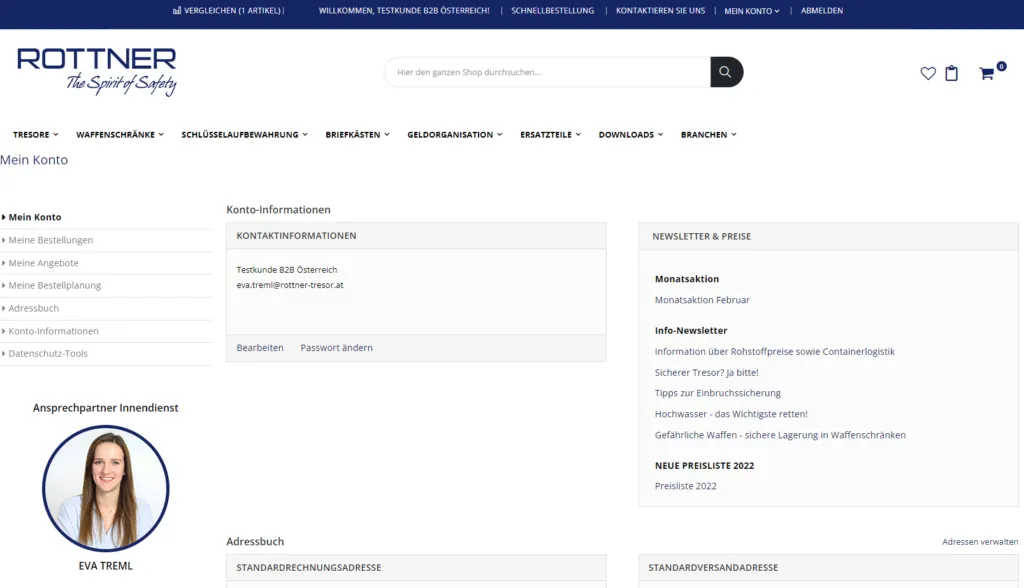This screenshot has width=1024, height=588.
Task: Expand the Branchen menu
Action: [x=709, y=135]
